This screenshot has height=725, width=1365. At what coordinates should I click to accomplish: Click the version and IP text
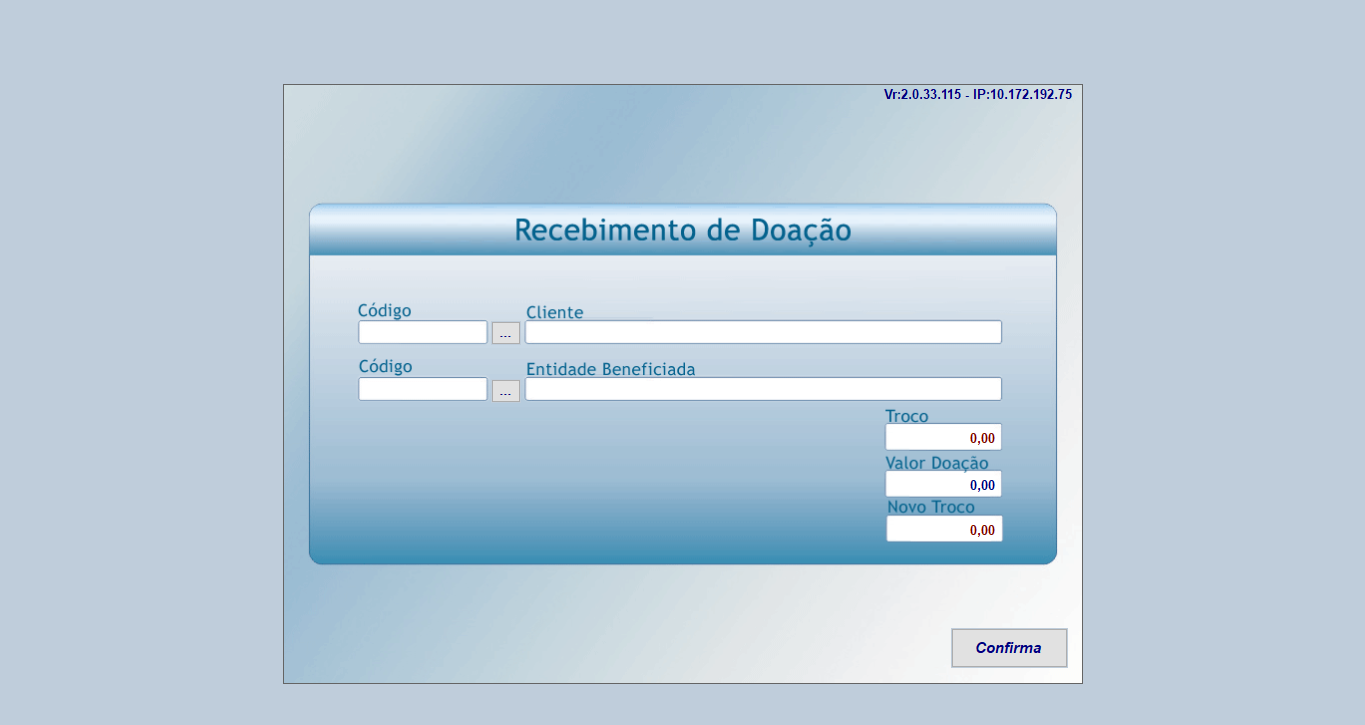[978, 94]
